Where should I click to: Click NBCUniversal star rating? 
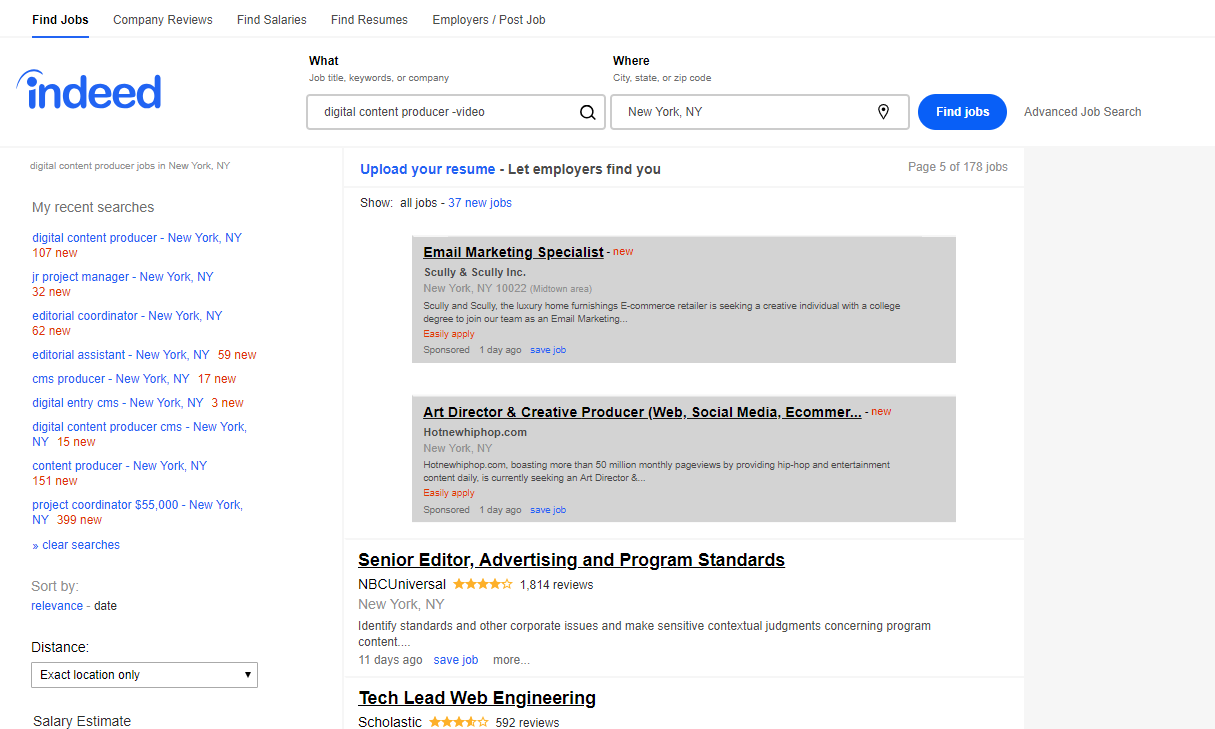[482, 584]
